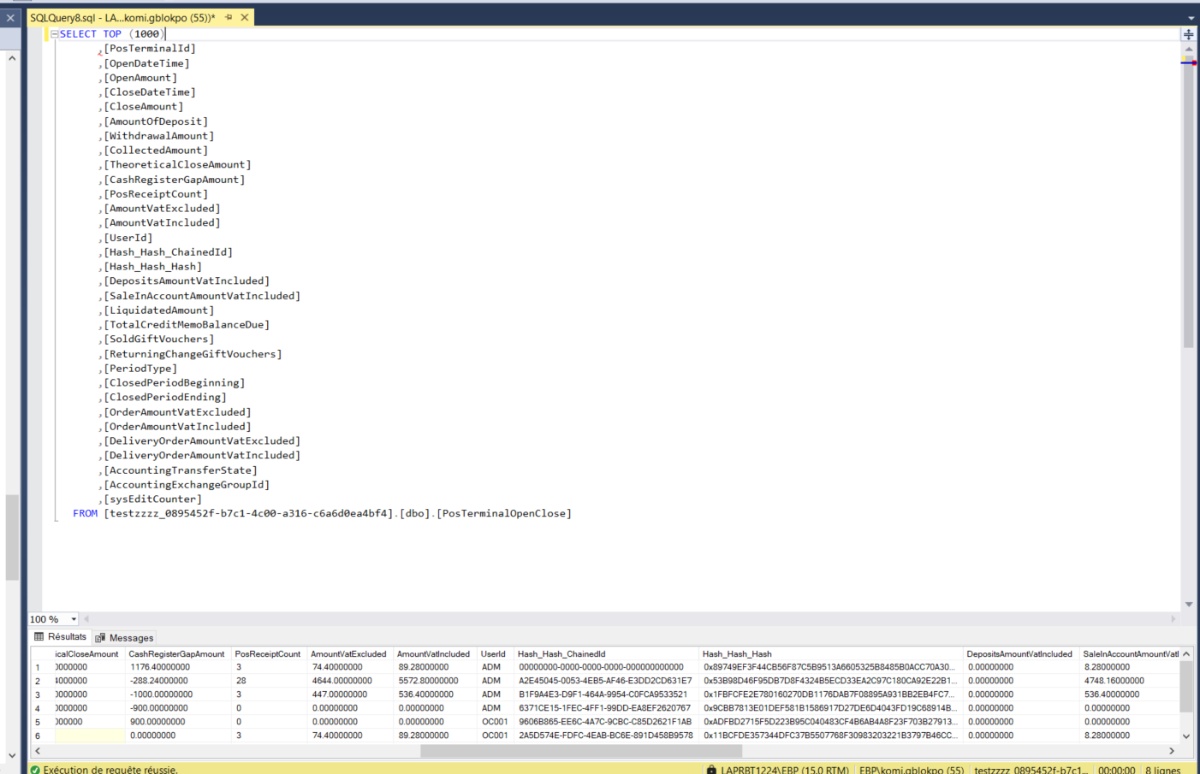Select the all-zeros Hash_Hash_ChainedId cell
Image resolution: width=1200 pixels, height=774 pixels.
click(x=604, y=667)
